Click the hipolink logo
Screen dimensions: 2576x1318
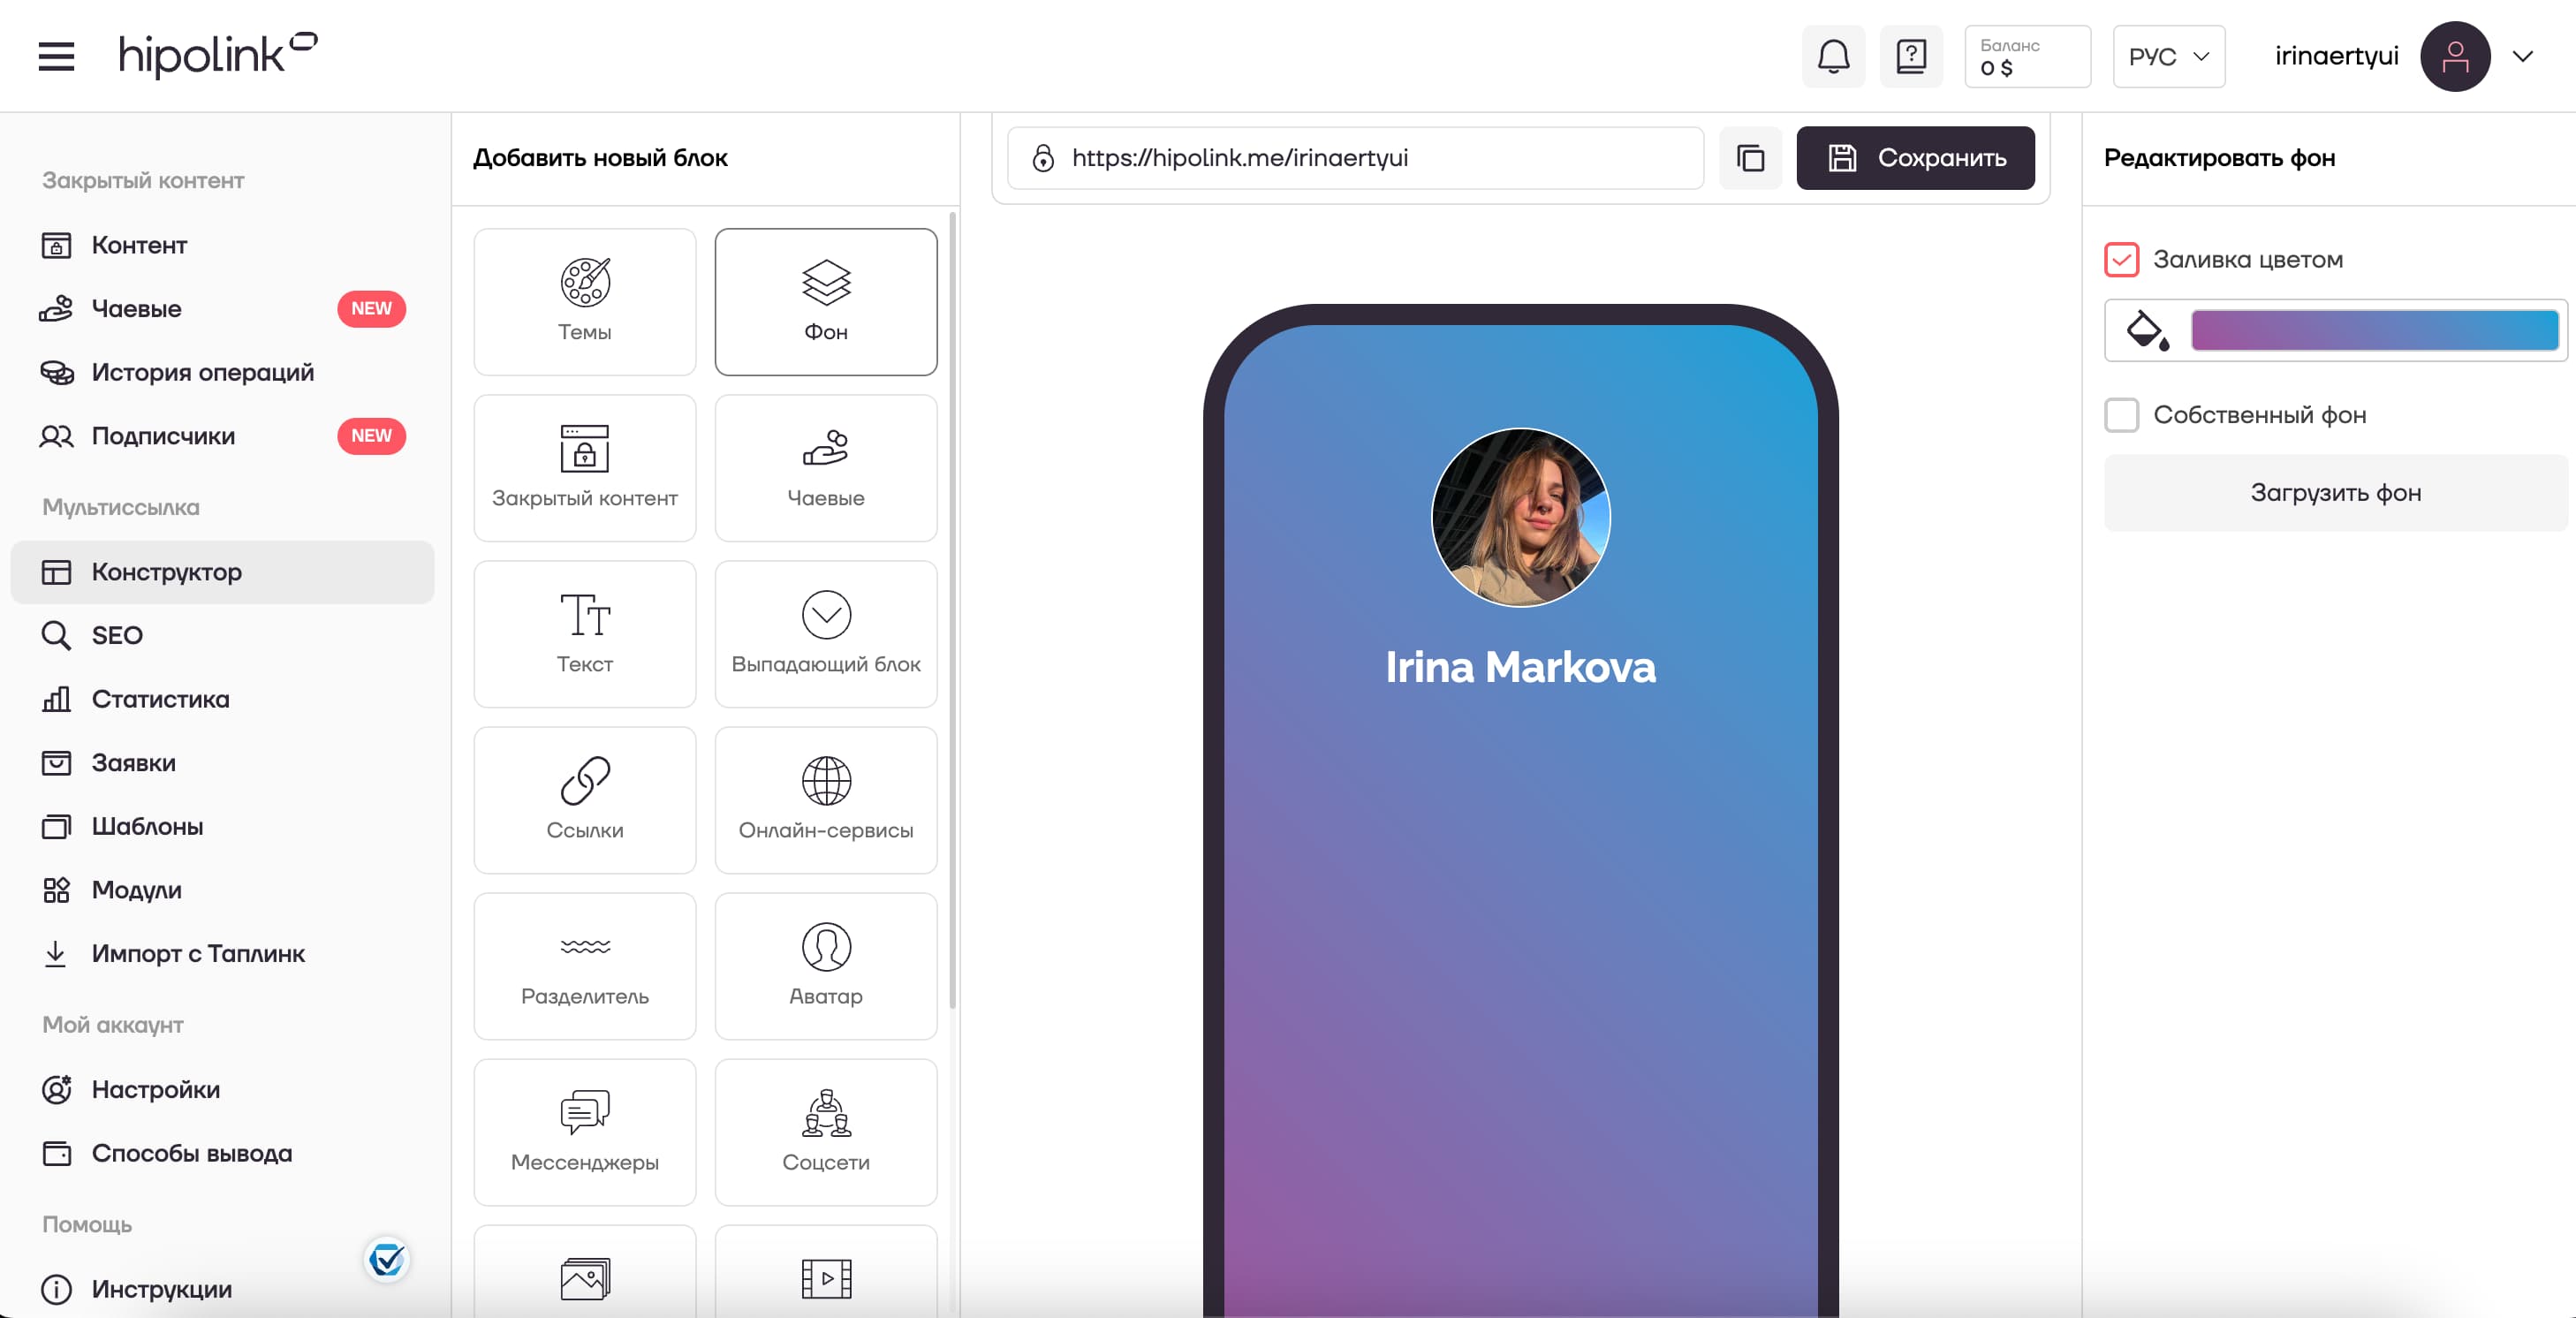pyautogui.click(x=218, y=55)
